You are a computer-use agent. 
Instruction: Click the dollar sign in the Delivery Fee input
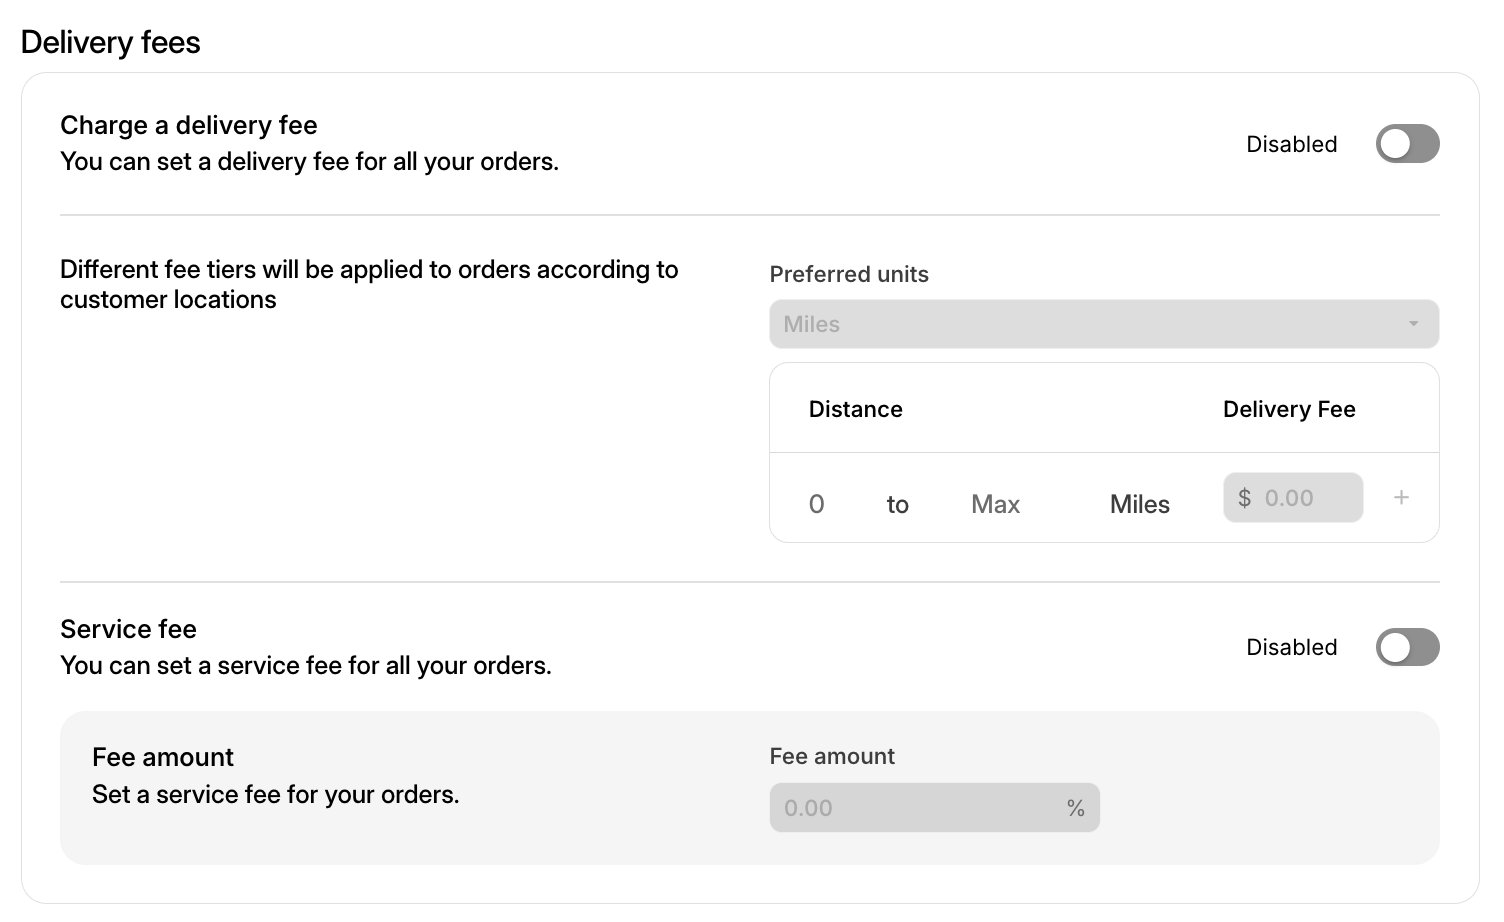click(1246, 497)
